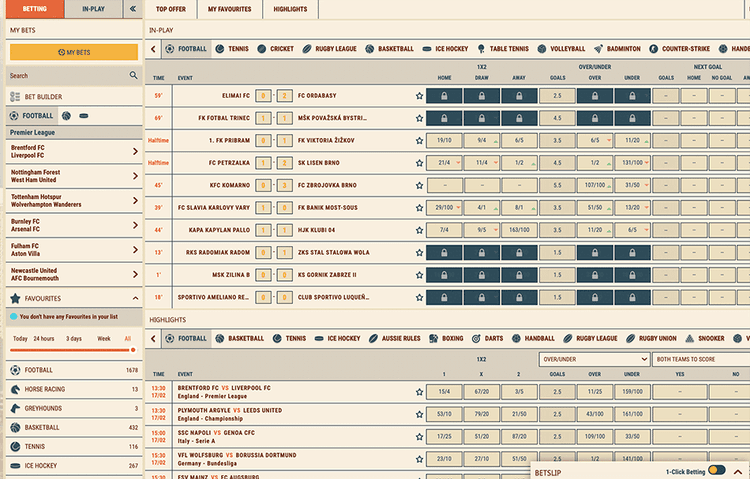
Task: Favourite star for Brentford vs Liverpool
Action: click(419, 392)
